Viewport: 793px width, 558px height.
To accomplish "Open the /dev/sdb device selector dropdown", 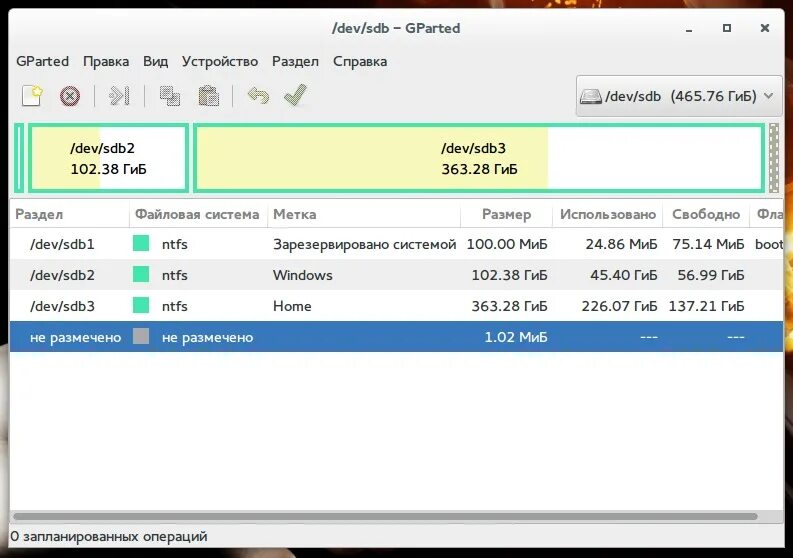I will coord(679,96).
